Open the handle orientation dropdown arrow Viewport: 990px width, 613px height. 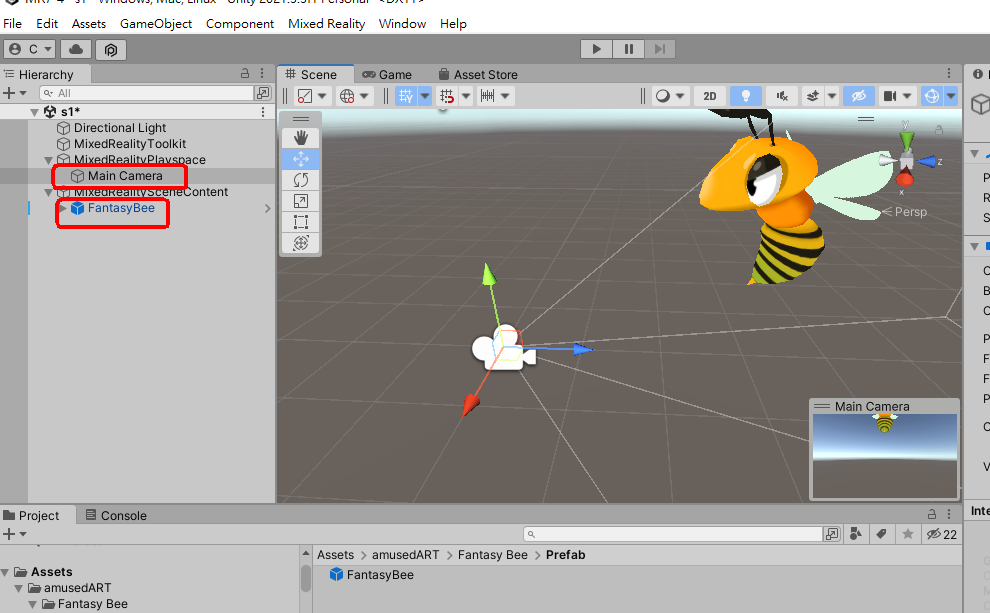coord(364,96)
